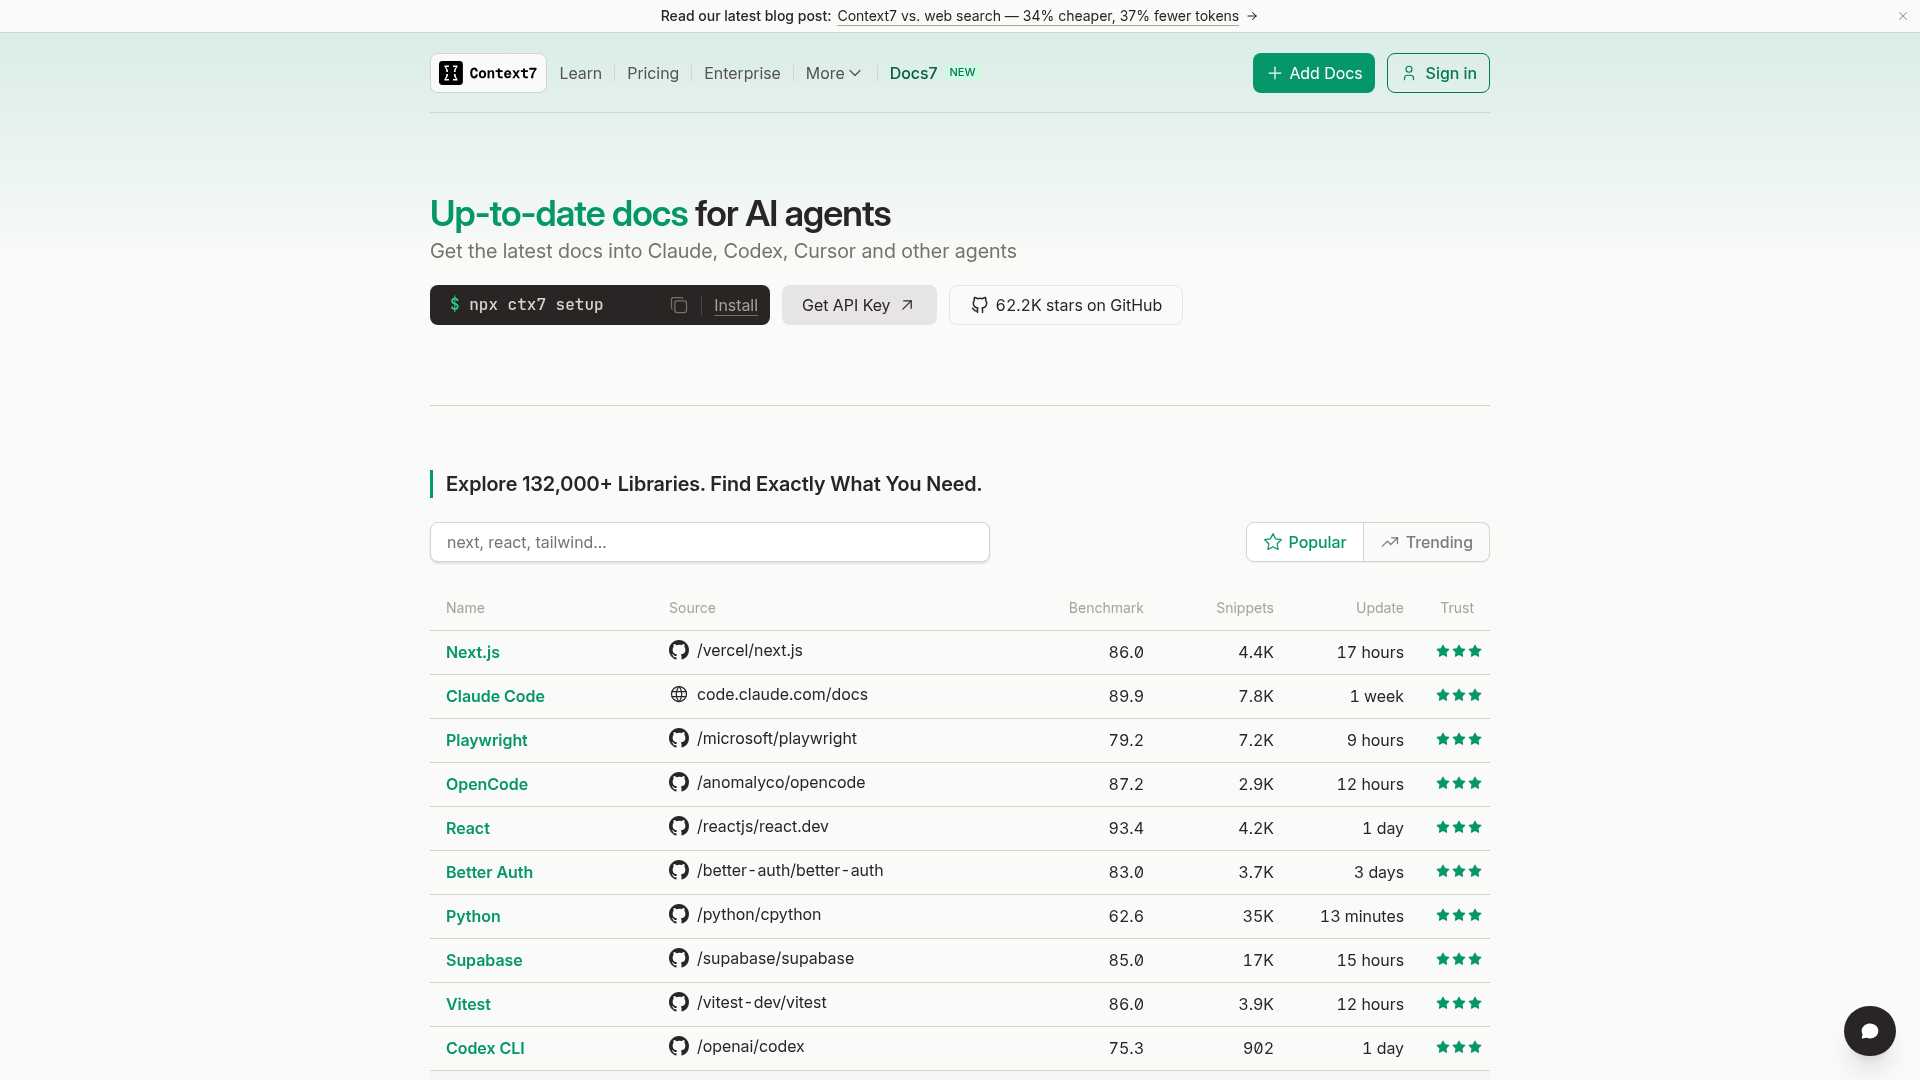Click the Context7 logo icon
This screenshot has width=1920, height=1080.
451,73
